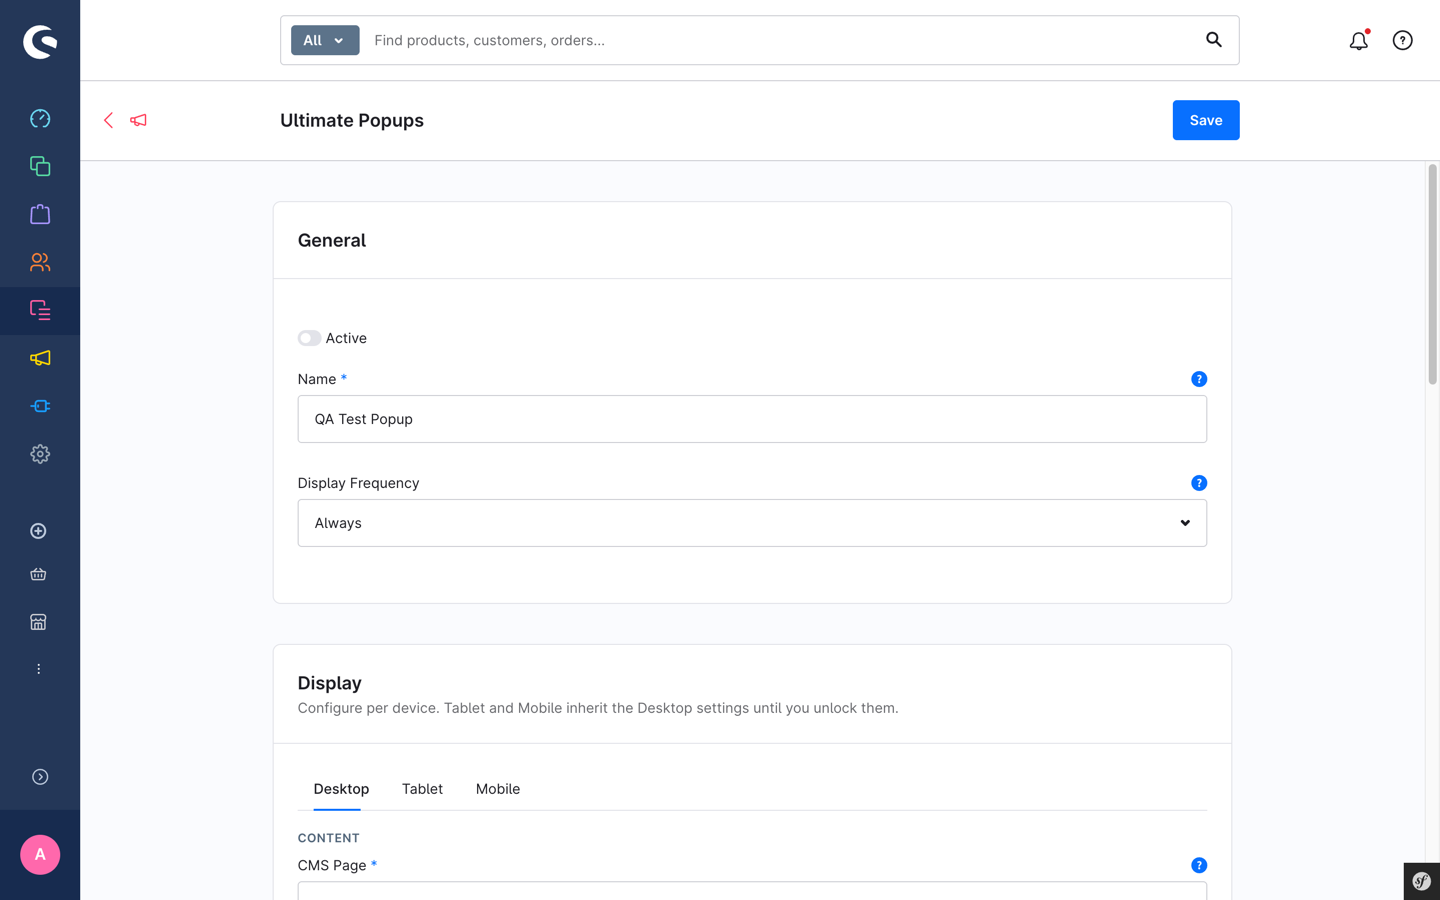Click the storefront sales channel icon
This screenshot has height=900, width=1440.
[38, 622]
